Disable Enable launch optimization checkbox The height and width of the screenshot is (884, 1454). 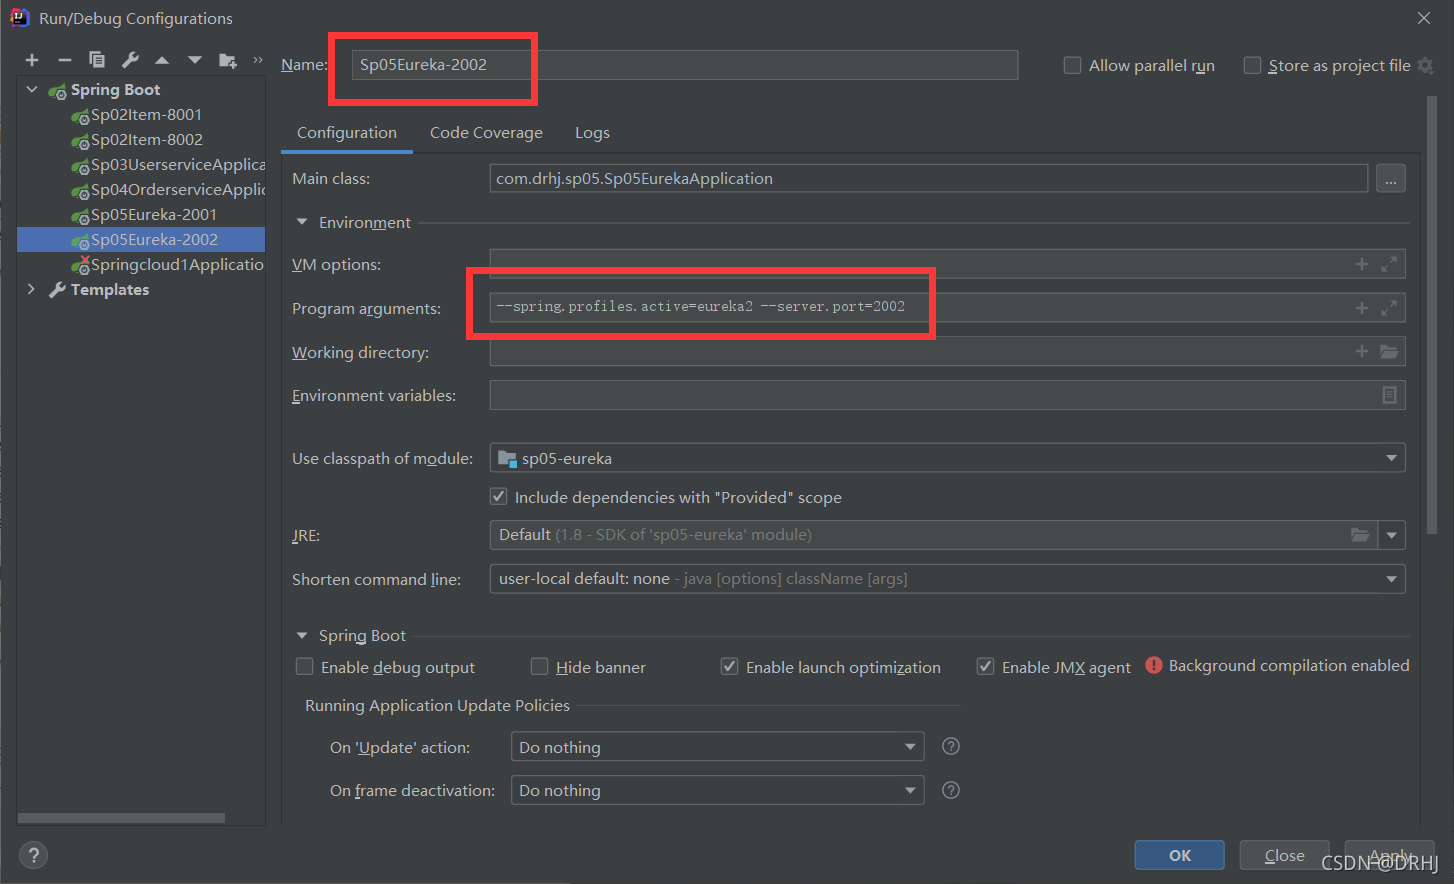pyautogui.click(x=730, y=666)
